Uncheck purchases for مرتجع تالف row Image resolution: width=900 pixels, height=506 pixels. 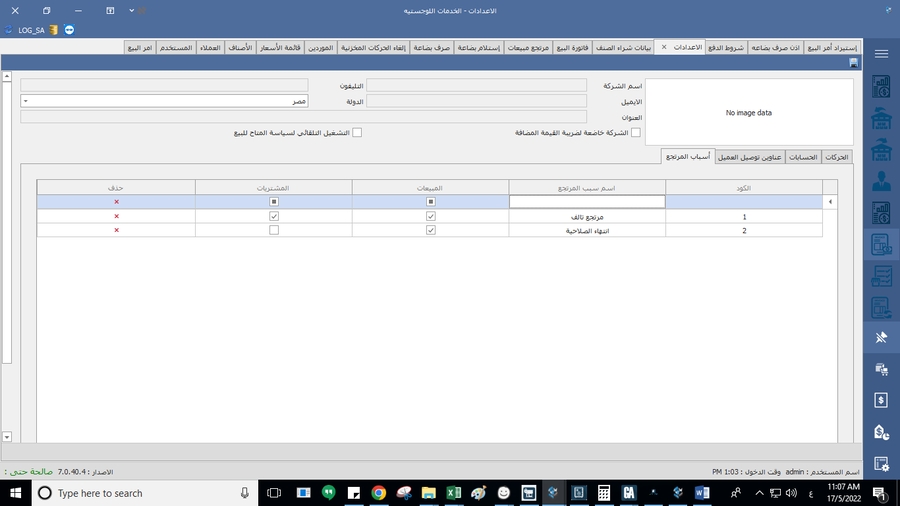point(274,216)
